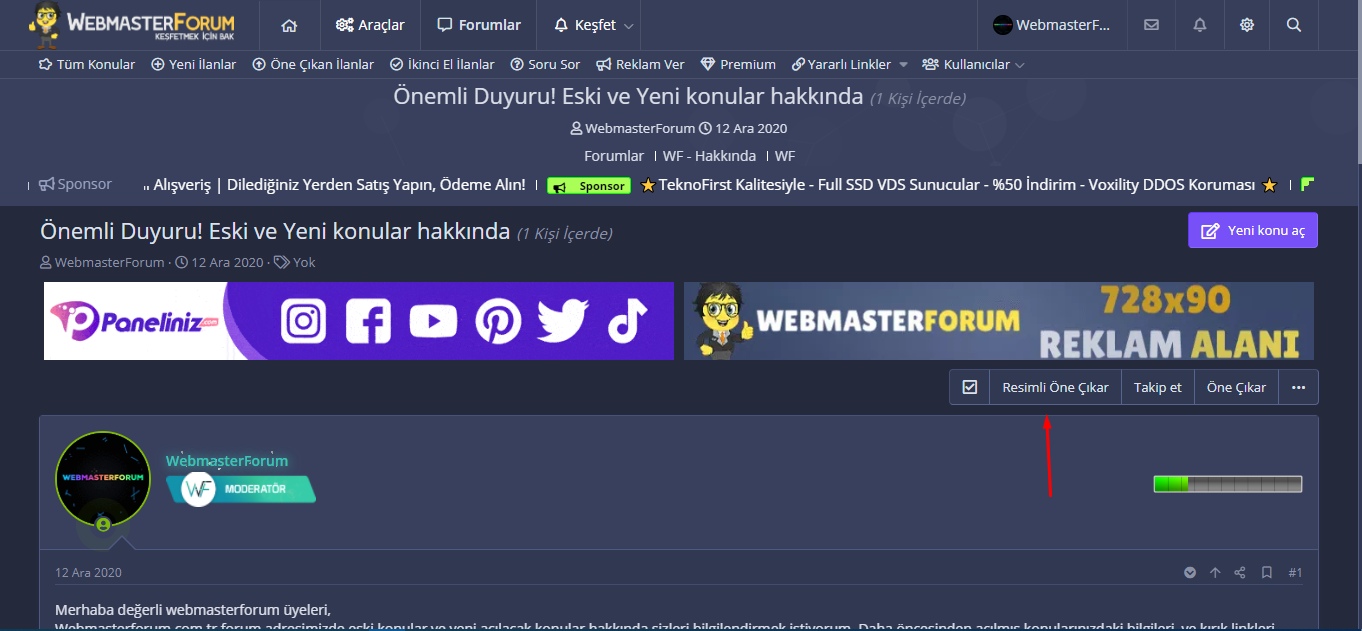Open Reklam Ver link
Image resolution: width=1362 pixels, height=631 pixels.
[x=640, y=64]
